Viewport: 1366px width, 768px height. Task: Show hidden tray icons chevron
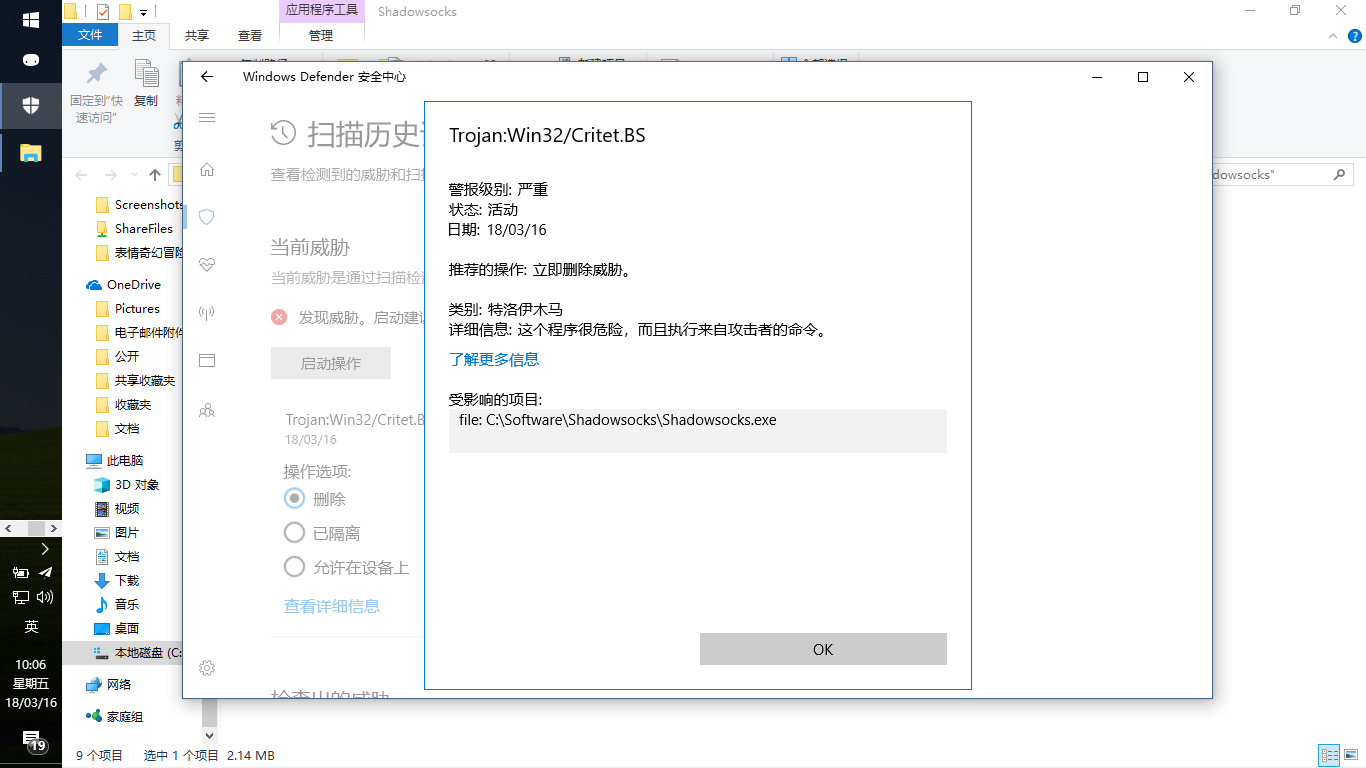[45, 549]
